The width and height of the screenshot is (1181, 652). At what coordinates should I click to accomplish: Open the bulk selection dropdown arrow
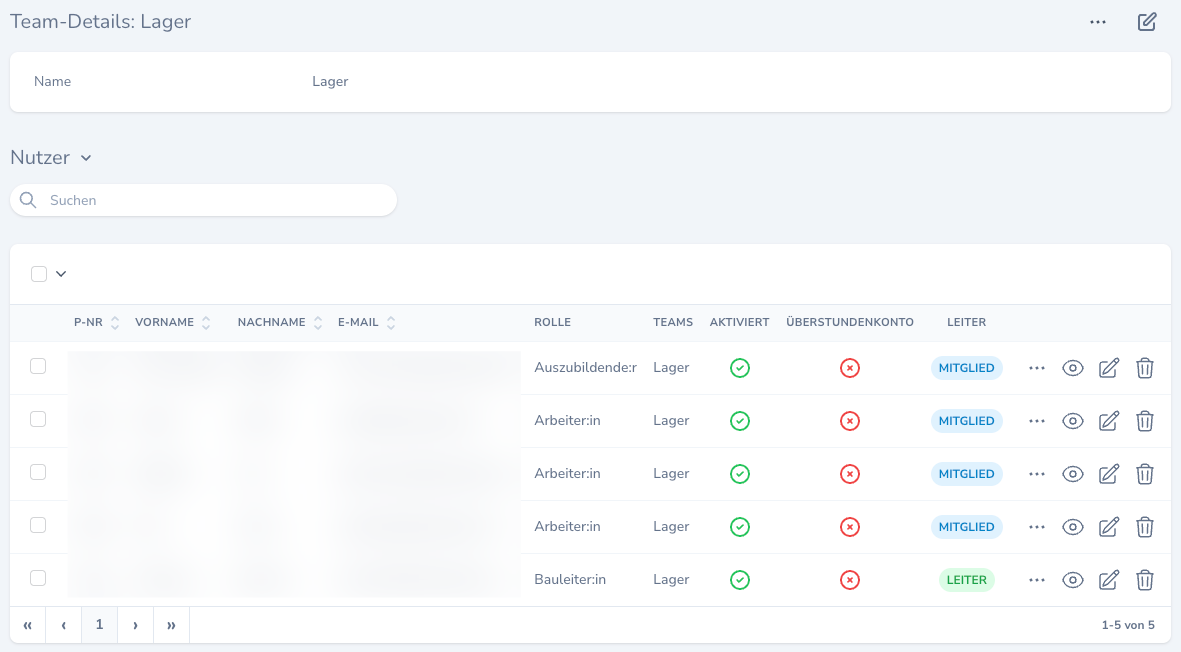[61, 274]
